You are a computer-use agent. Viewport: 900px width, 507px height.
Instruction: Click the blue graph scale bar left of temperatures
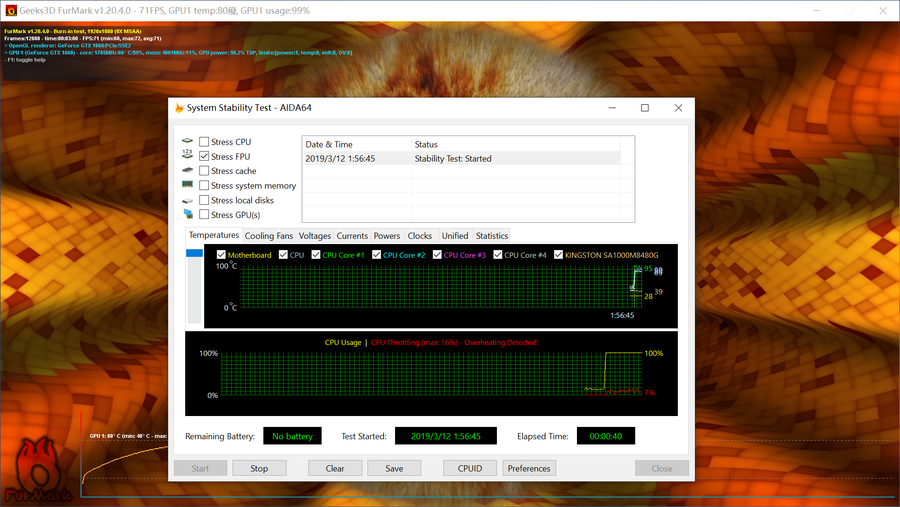(x=194, y=254)
